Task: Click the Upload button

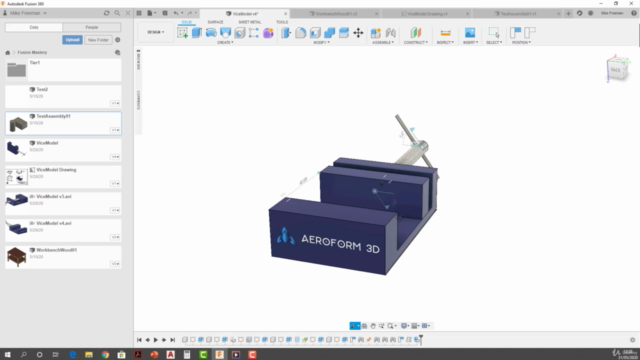Action: point(72,40)
